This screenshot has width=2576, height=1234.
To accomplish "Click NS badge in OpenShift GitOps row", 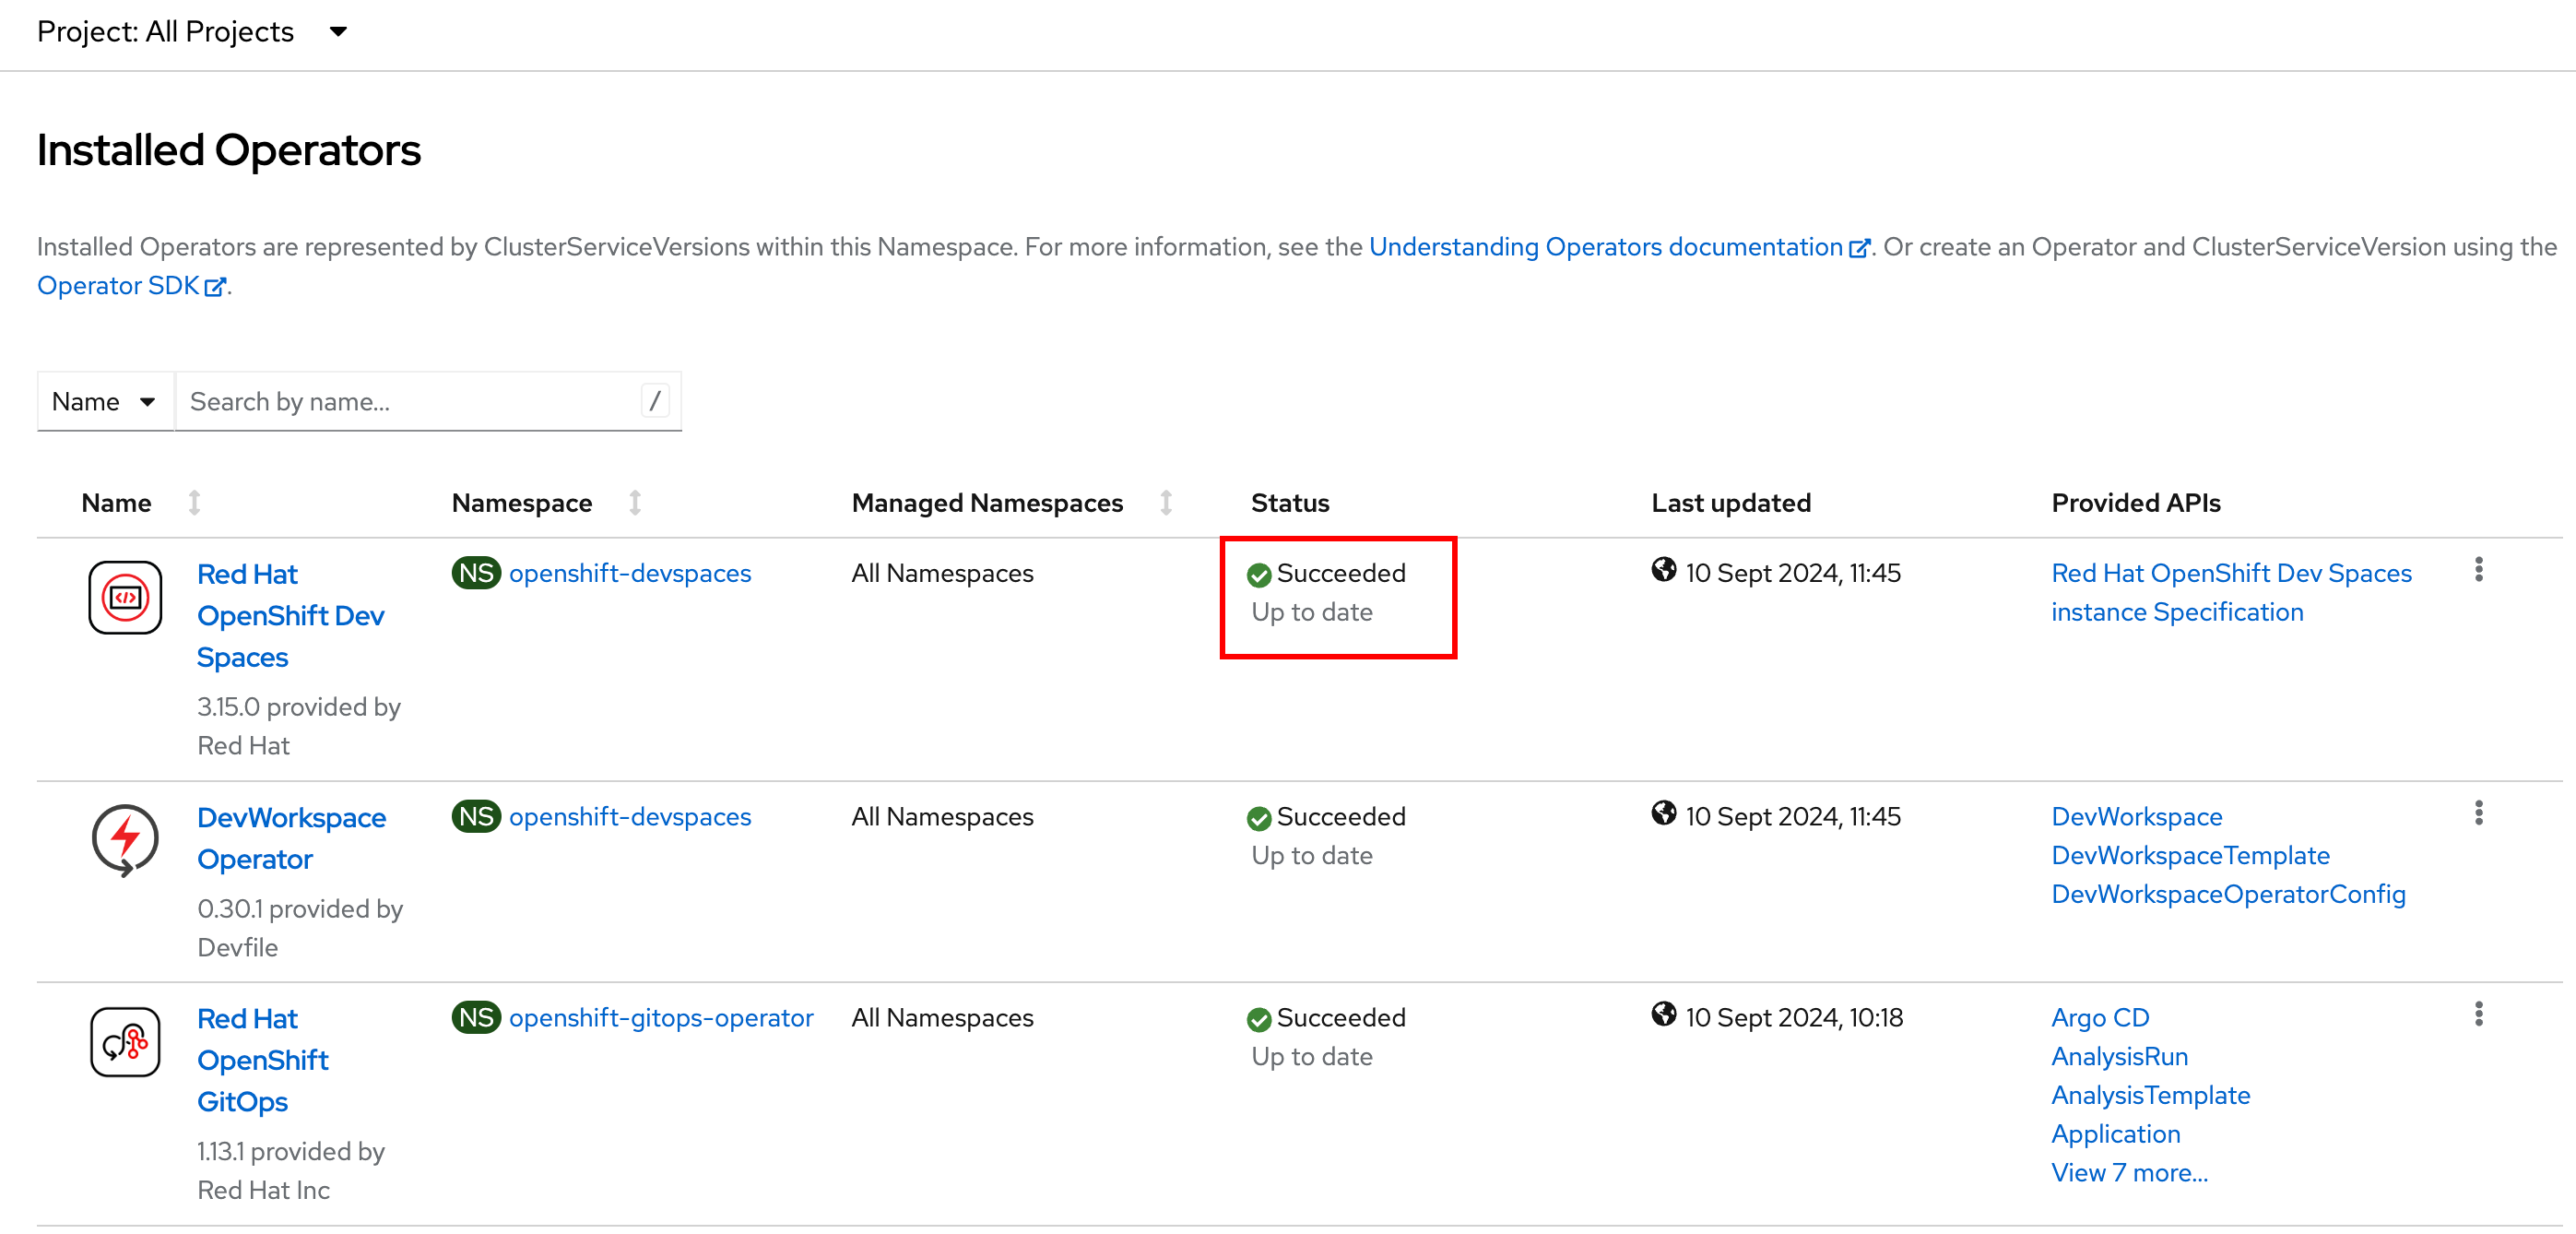I will click(x=476, y=1018).
